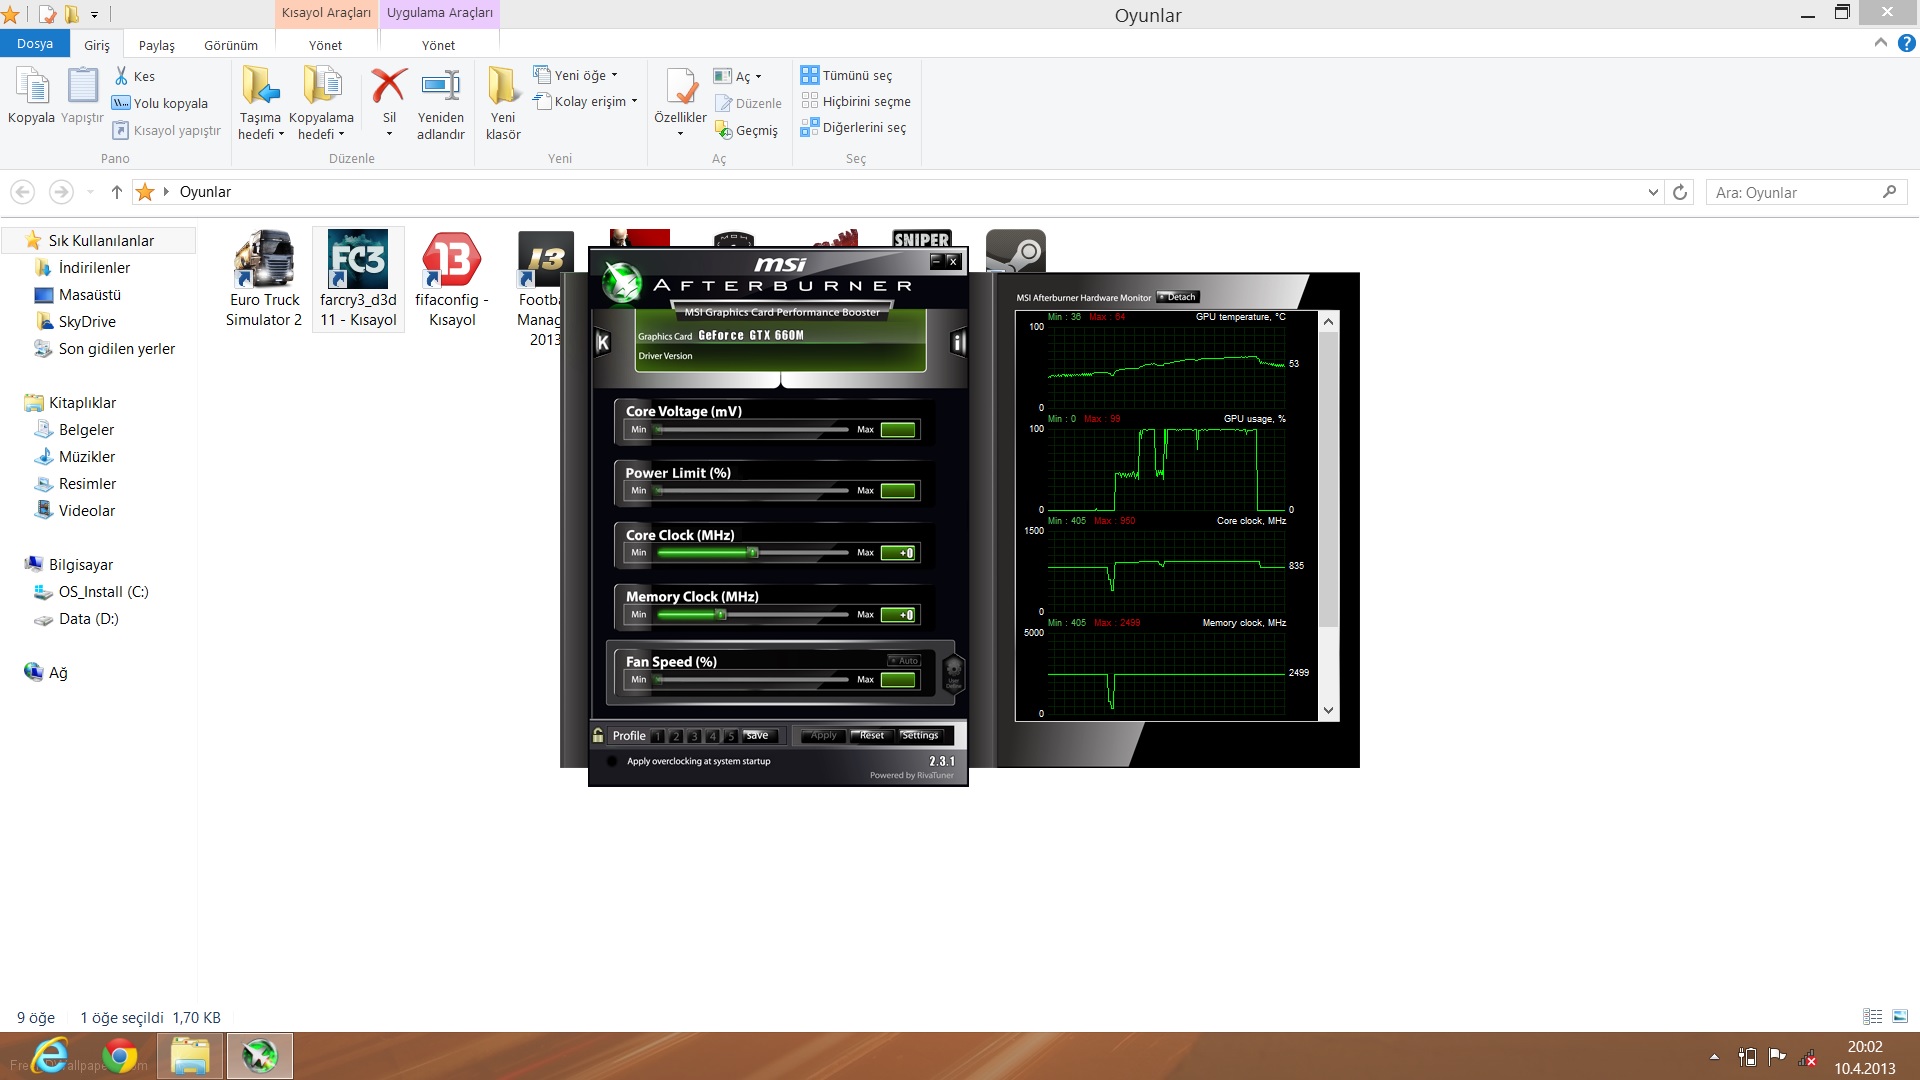Image resolution: width=1920 pixels, height=1080 pixels.
Task: Click the Fan Speed slider track
Action: pos(752,680)
